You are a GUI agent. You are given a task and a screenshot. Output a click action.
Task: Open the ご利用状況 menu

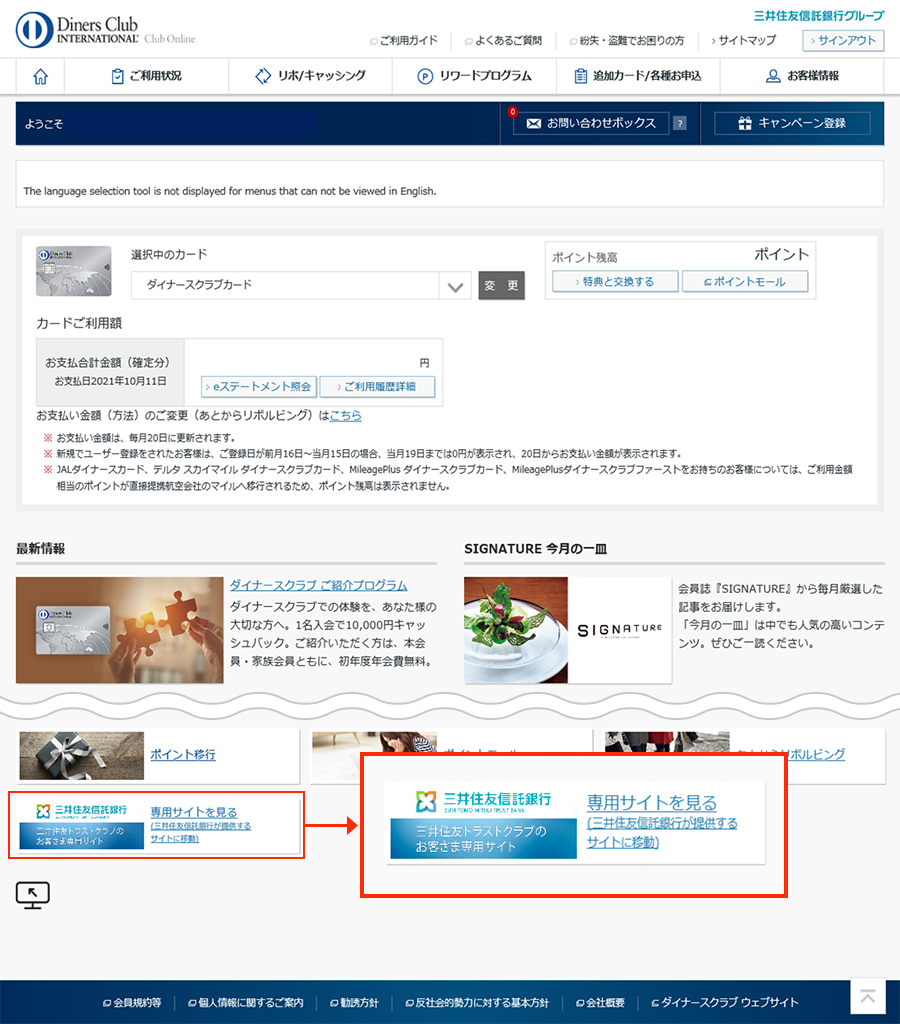pyautogui.click(x=146, y=76)
